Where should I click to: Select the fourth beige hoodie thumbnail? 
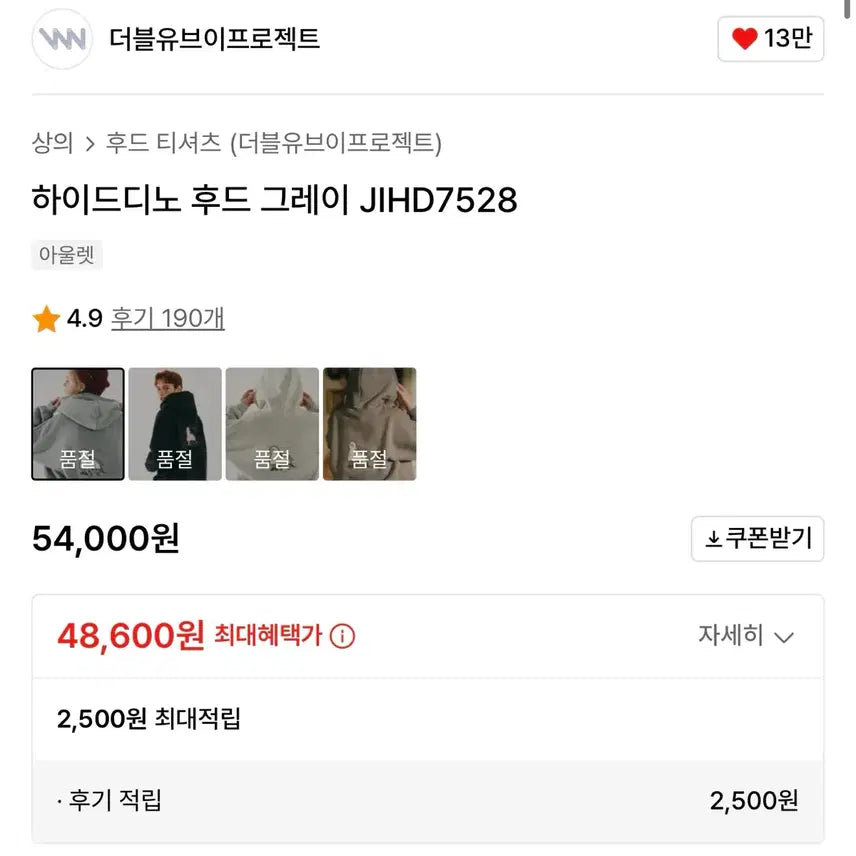tap(369, 424)
